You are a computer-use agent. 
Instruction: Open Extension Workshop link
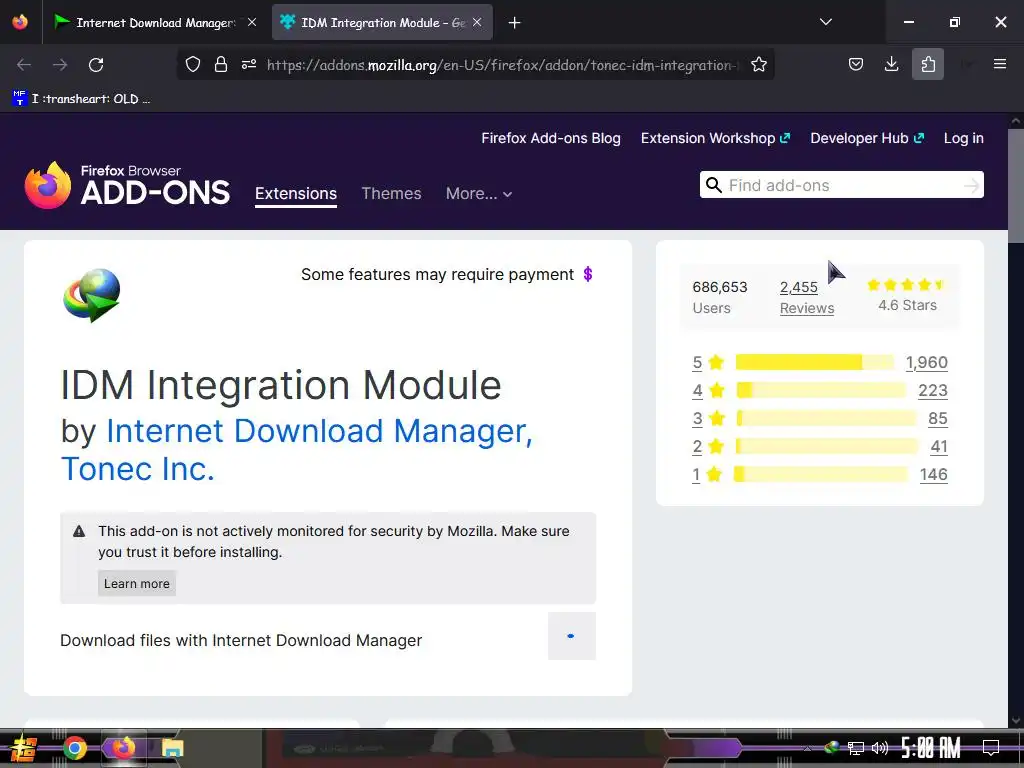click(x=715, y=138)
